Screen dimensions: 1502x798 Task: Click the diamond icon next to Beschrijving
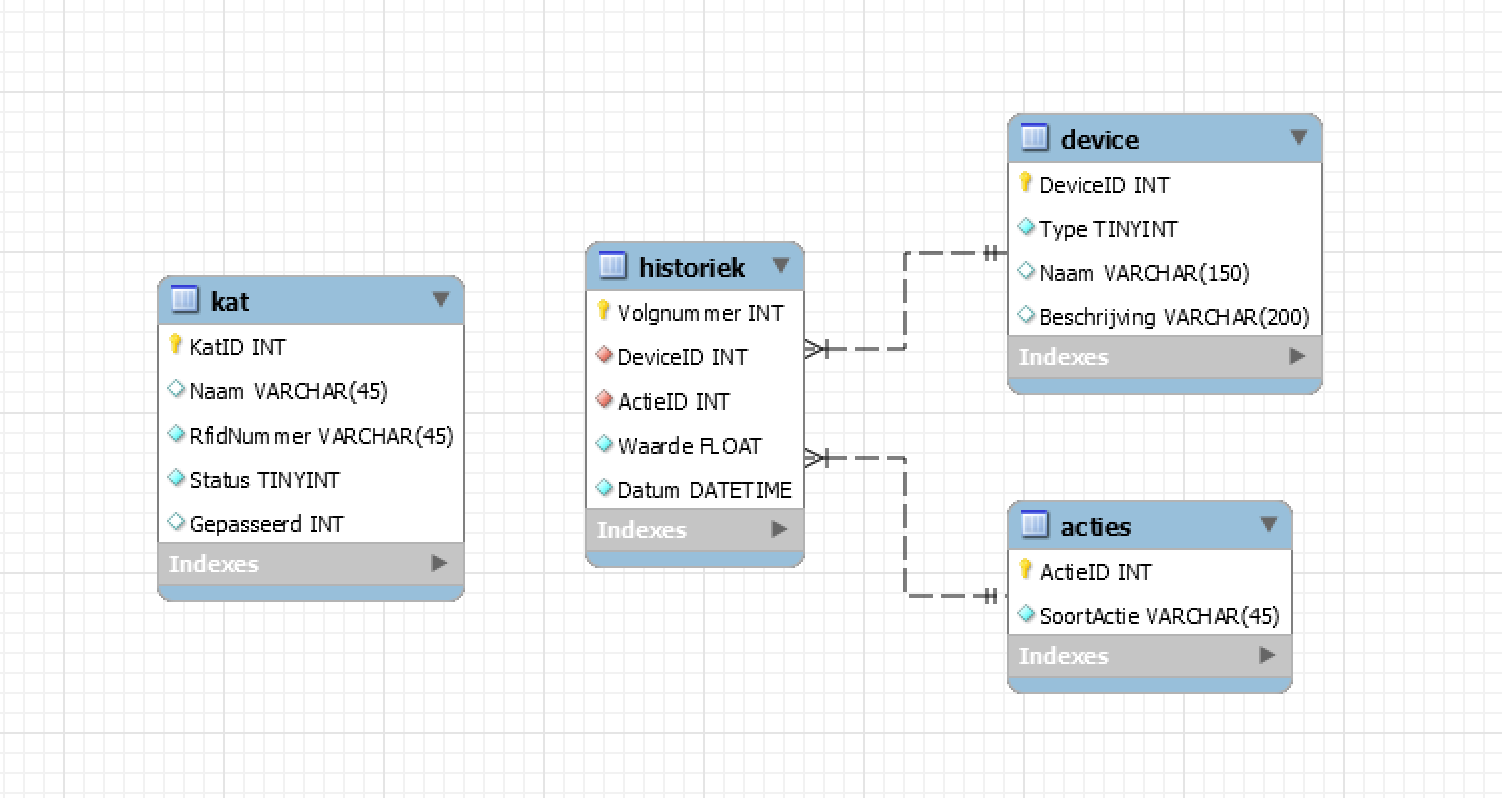click(x=1026, y=316)
